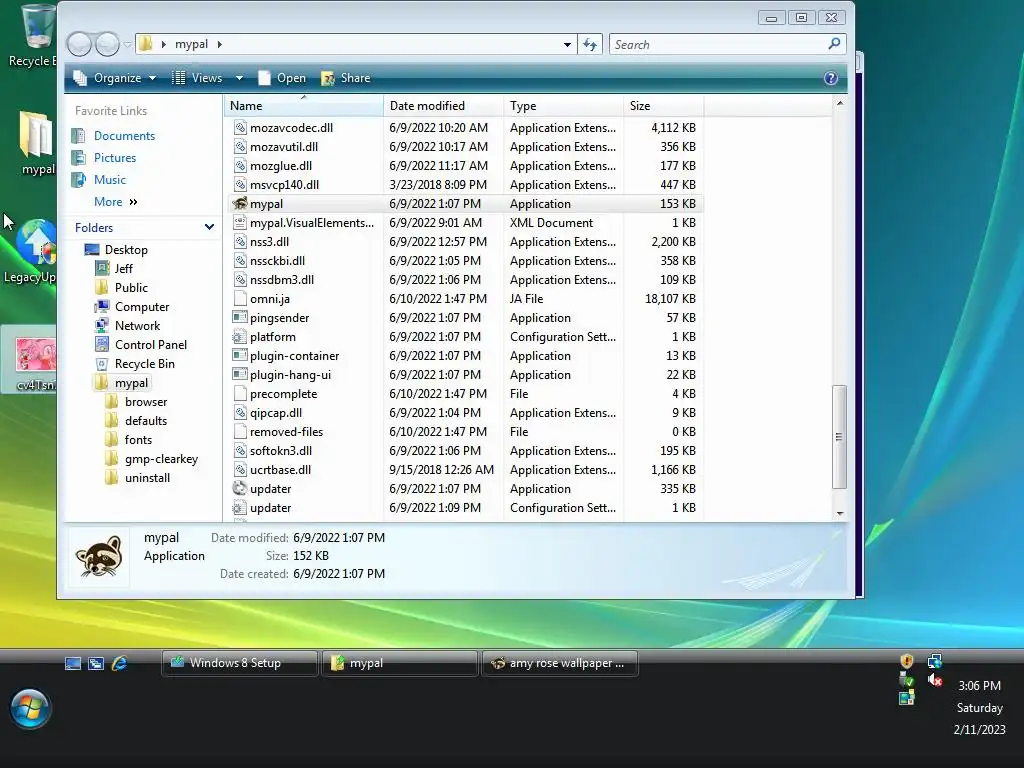Select Control Panel in folder tree

pyautogui.click(x=151, y=345)
